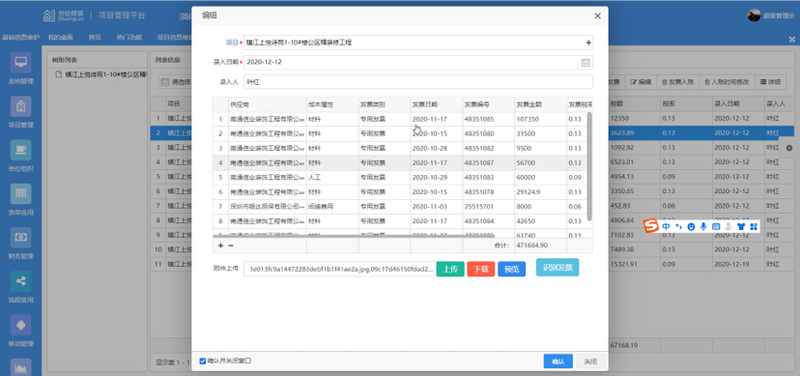Open Sogou skin shirt icon

tap(741, 227)
